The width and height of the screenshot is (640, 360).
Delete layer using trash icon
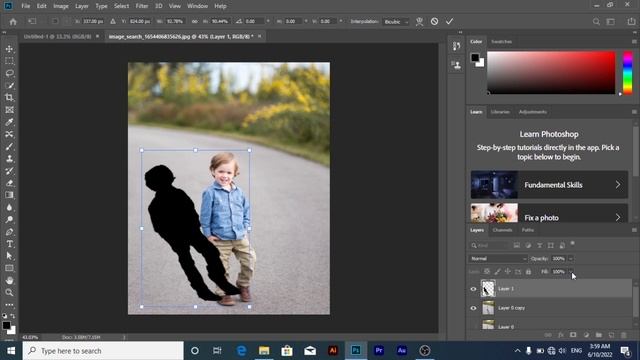point(624,335)
